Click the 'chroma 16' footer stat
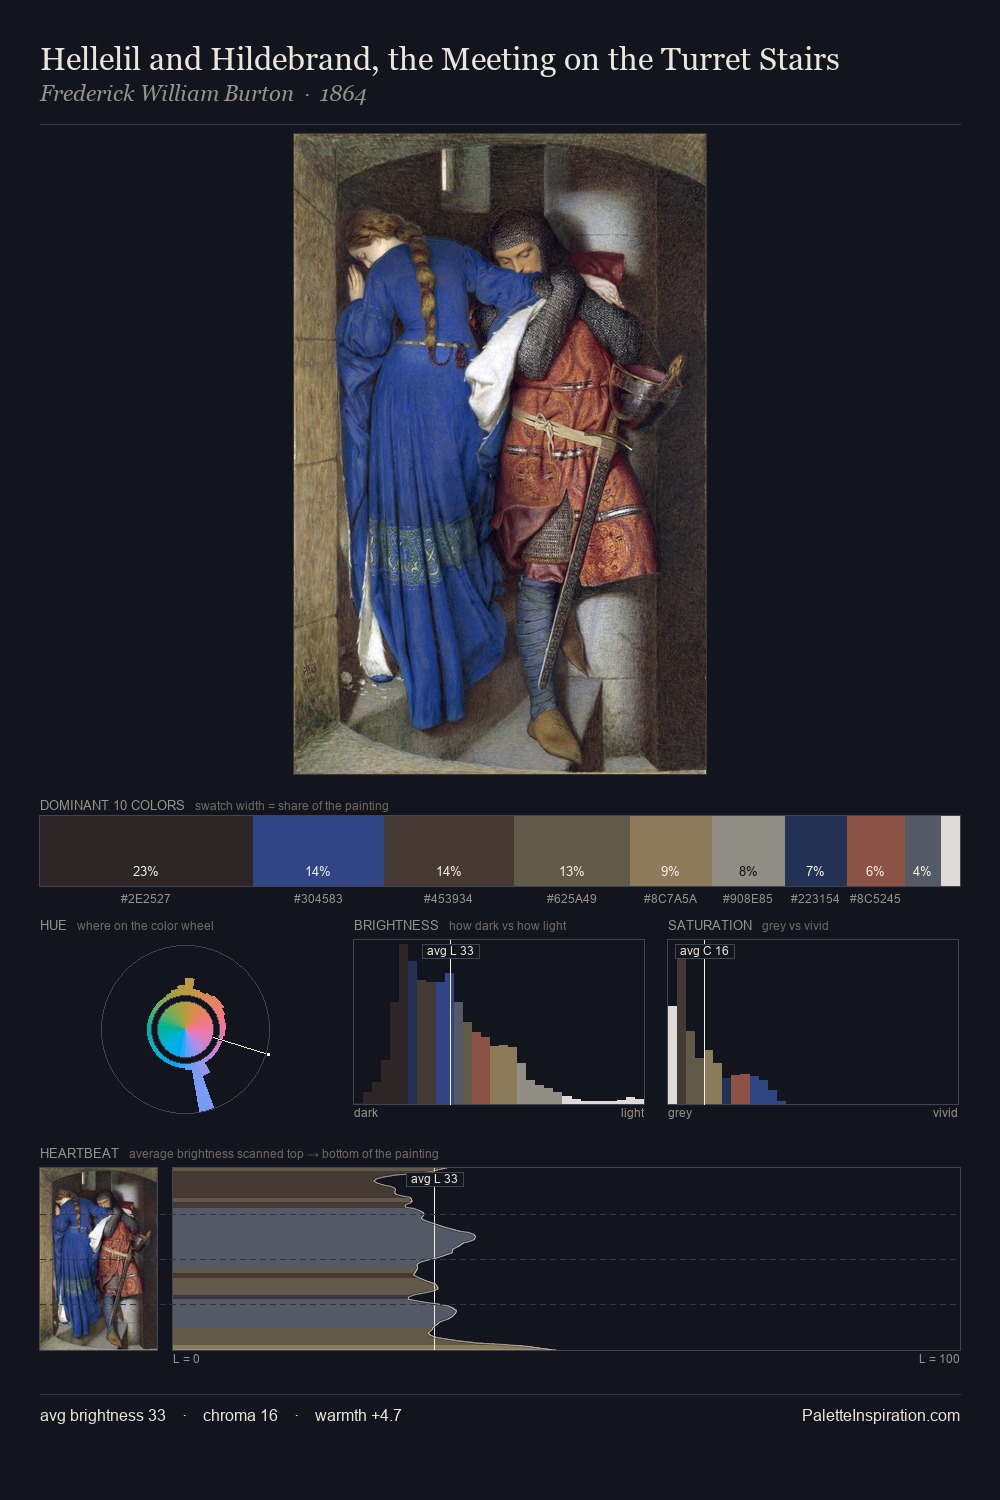Screen dimensions: 1000x1500 (x=240, y=1416)
